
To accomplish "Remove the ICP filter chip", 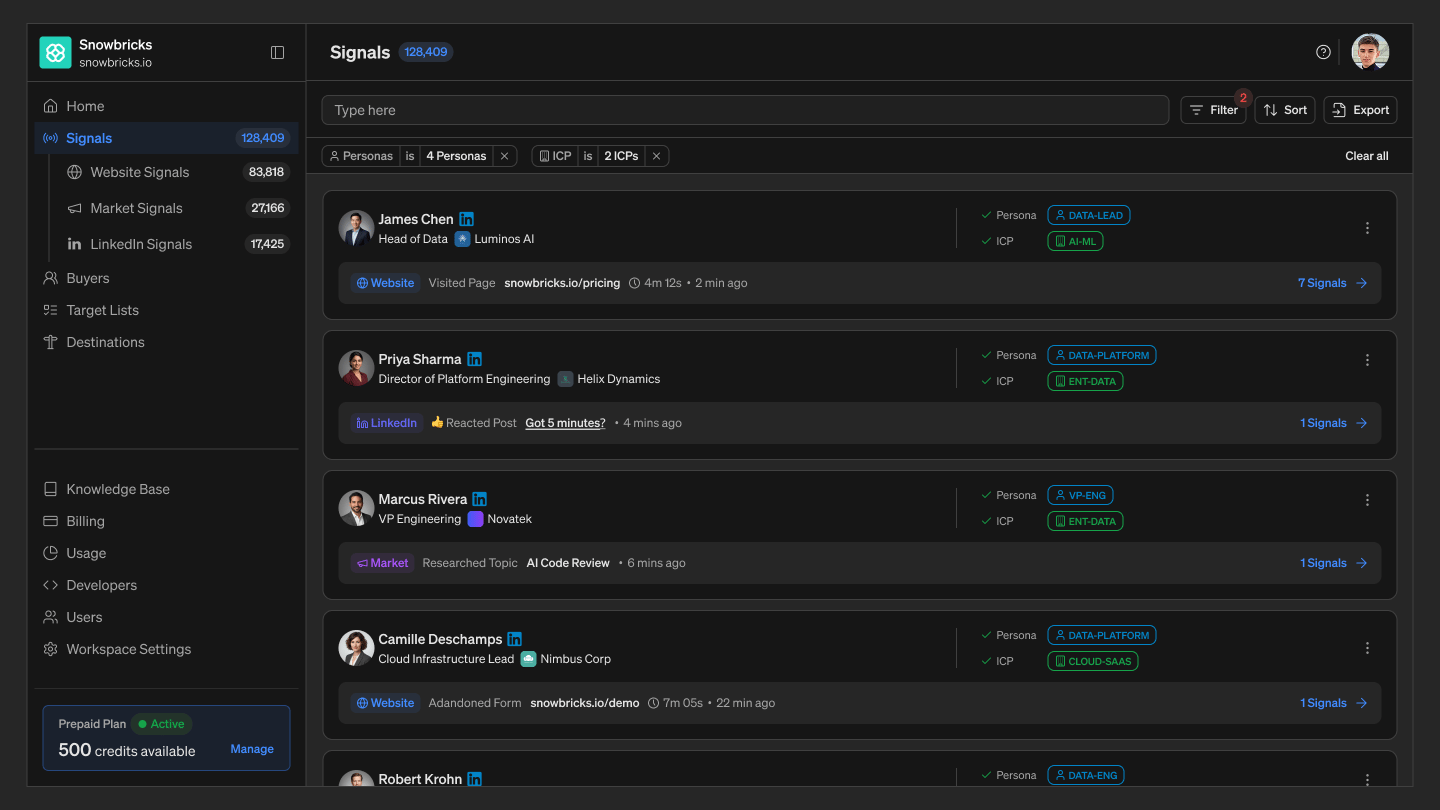I will pyautogui.click(x=657, y=156).
